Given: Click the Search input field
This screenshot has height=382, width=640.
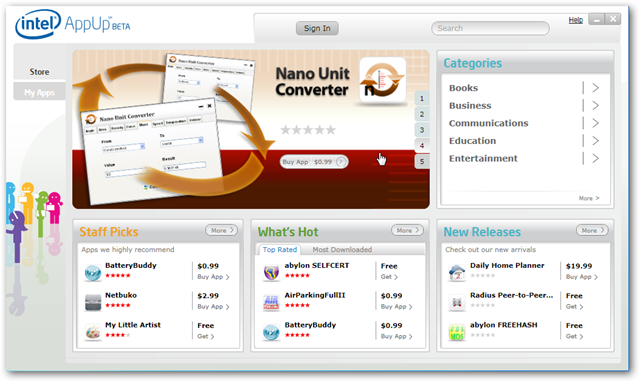Looking at the screenshot, I should pyautogui.click(x=490, y=28).
